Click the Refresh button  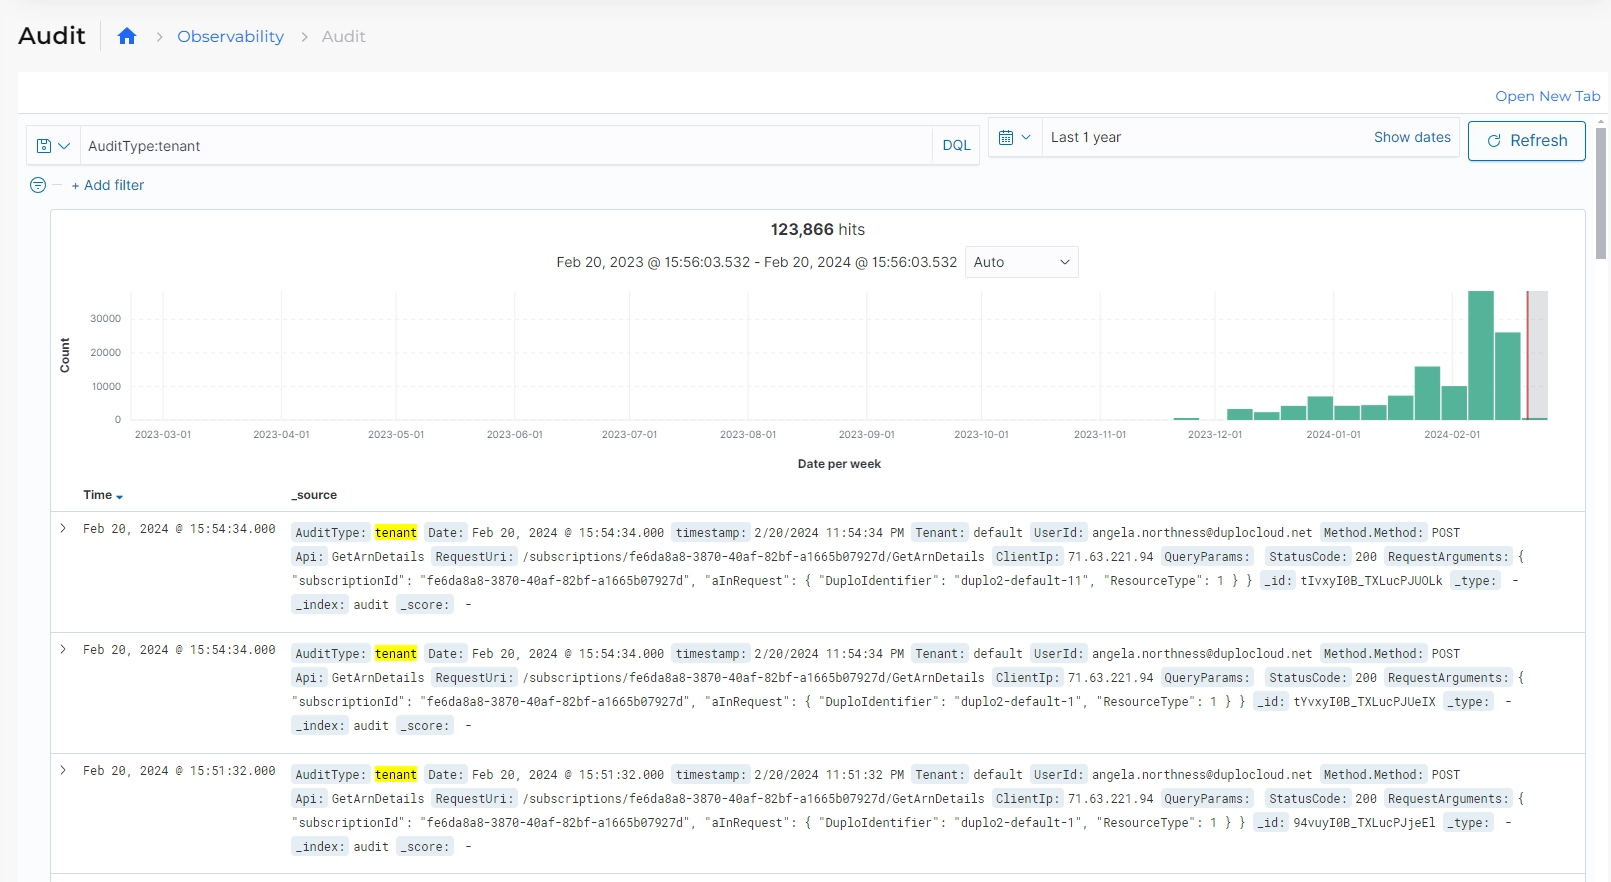[1526, 141]
